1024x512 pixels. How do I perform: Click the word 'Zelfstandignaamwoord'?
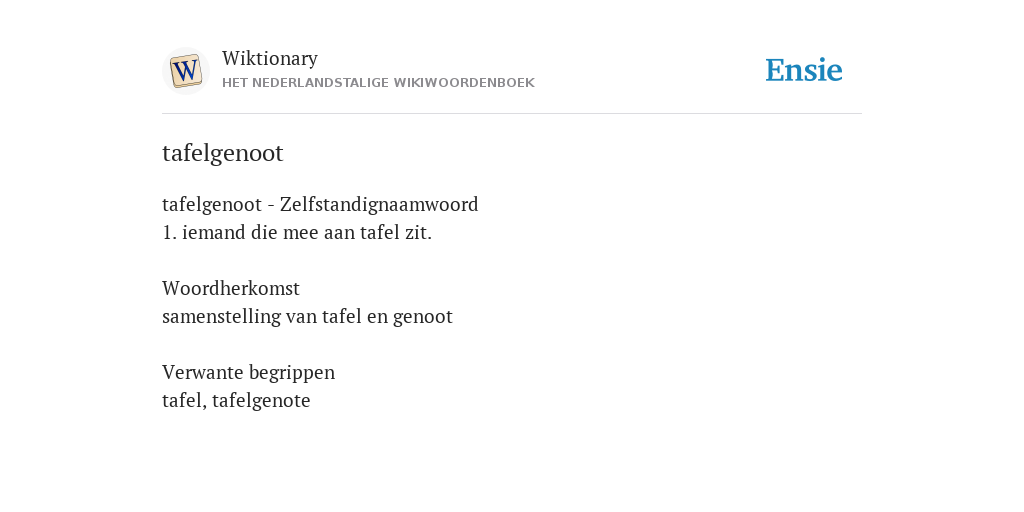[379, 204]
